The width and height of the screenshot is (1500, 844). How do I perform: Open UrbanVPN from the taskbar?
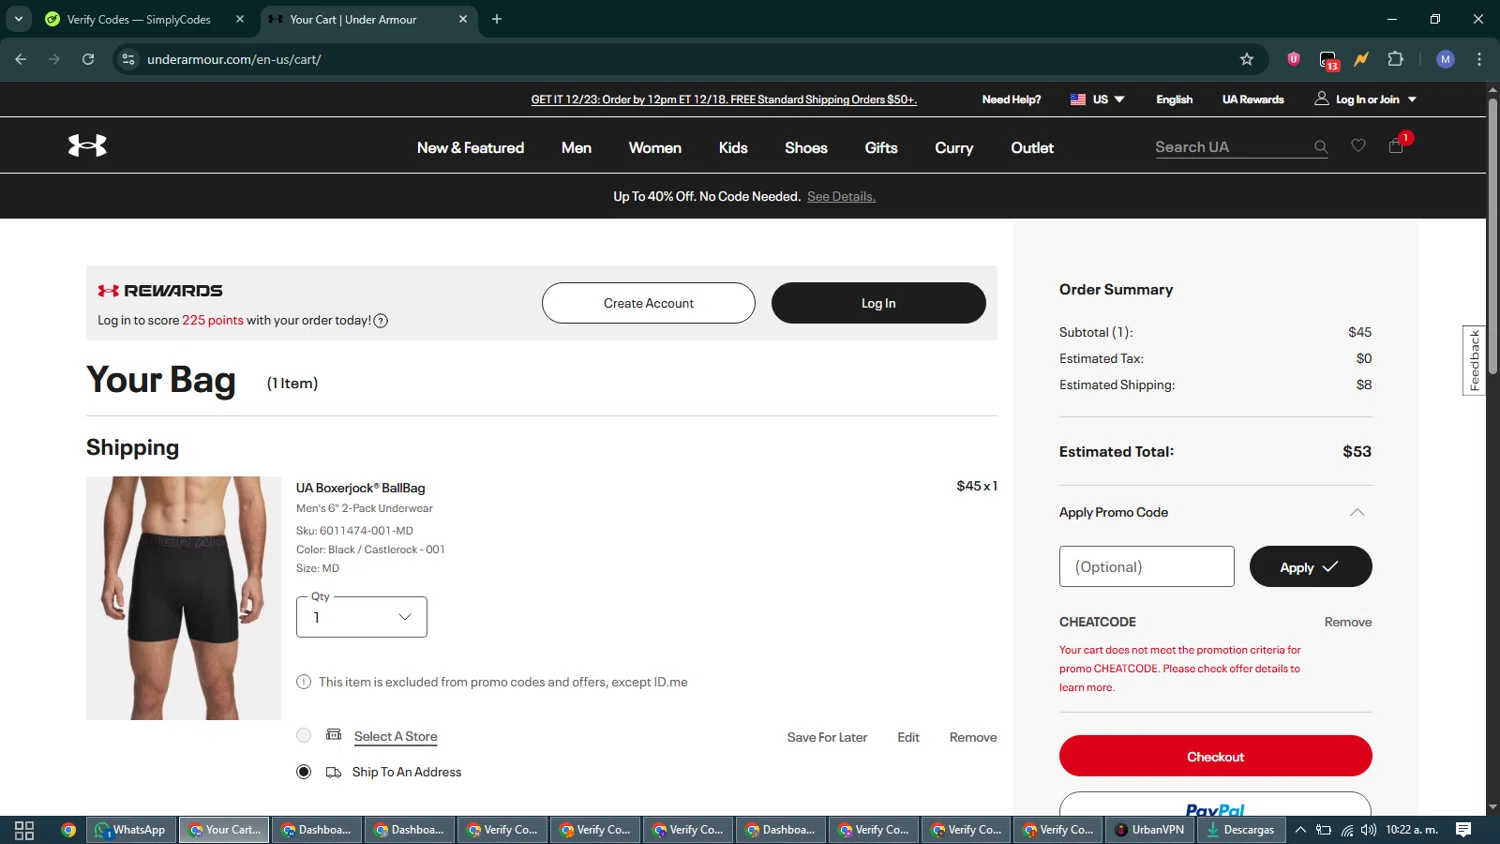[1150, 830]
